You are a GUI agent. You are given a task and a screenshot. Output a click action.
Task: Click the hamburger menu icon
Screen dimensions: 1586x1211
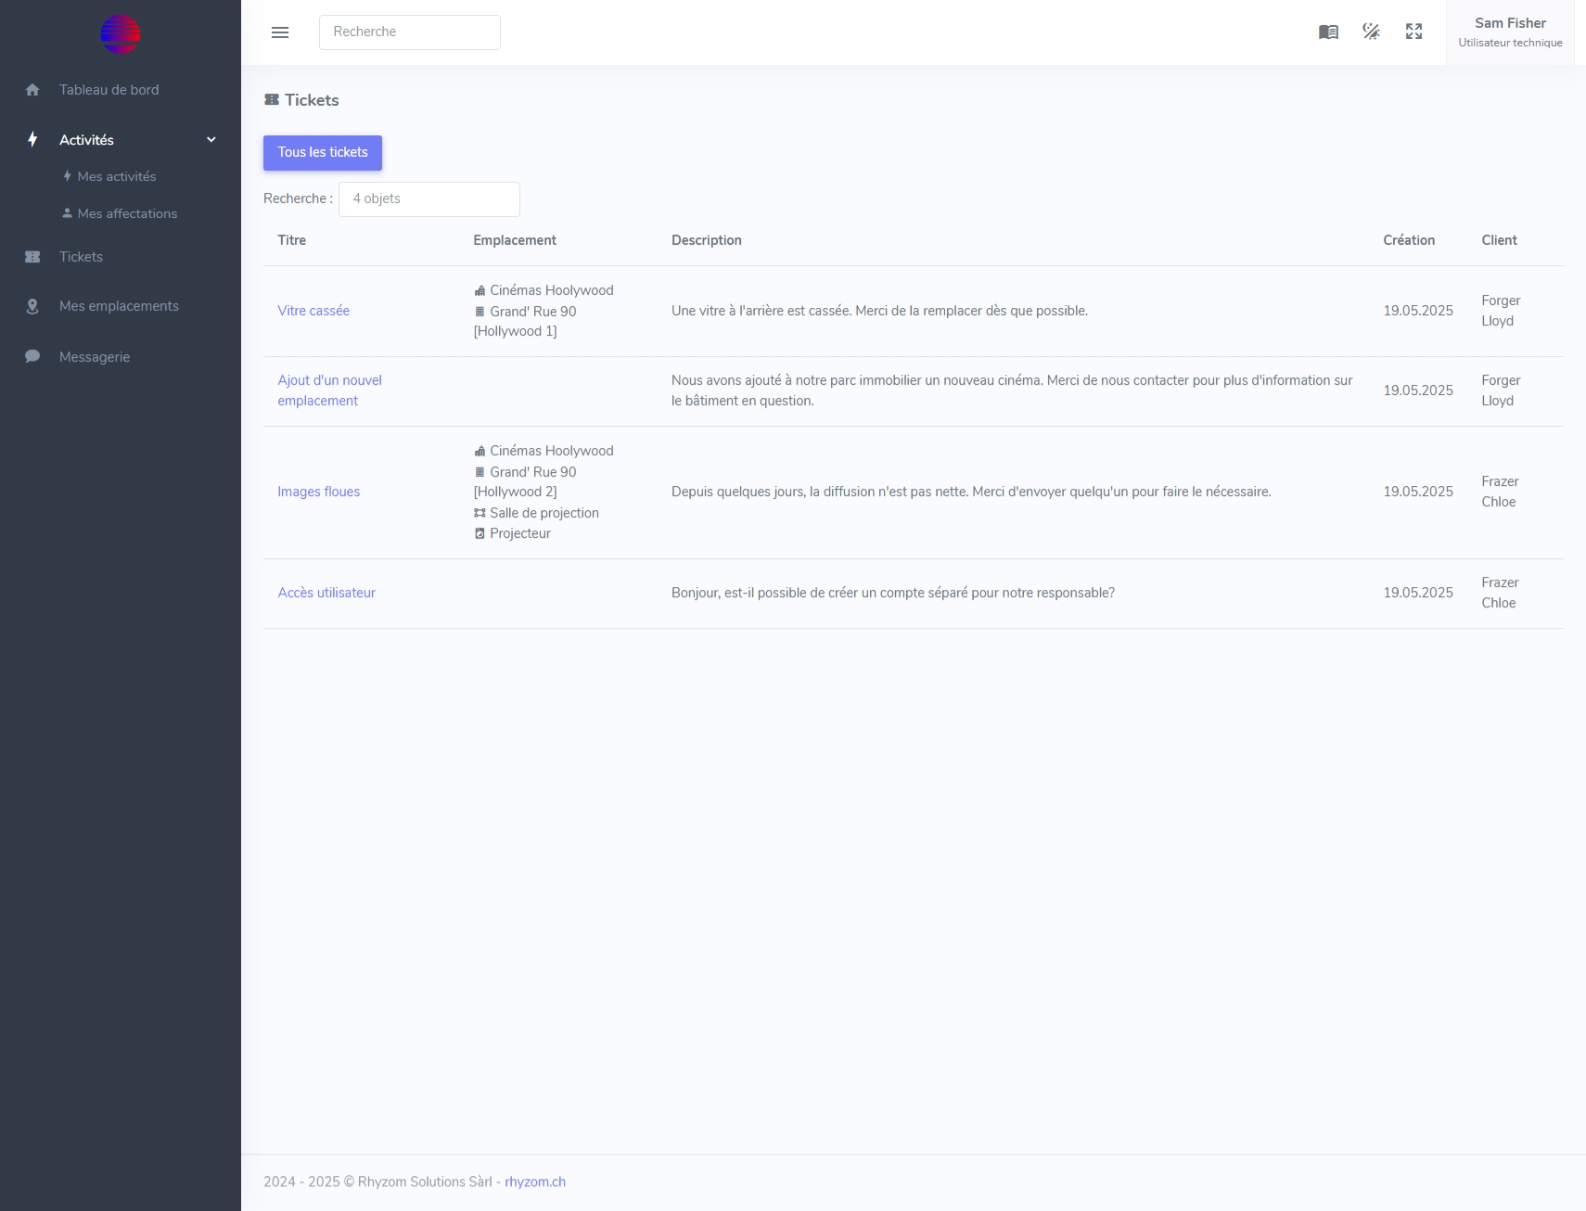point(280,32)
